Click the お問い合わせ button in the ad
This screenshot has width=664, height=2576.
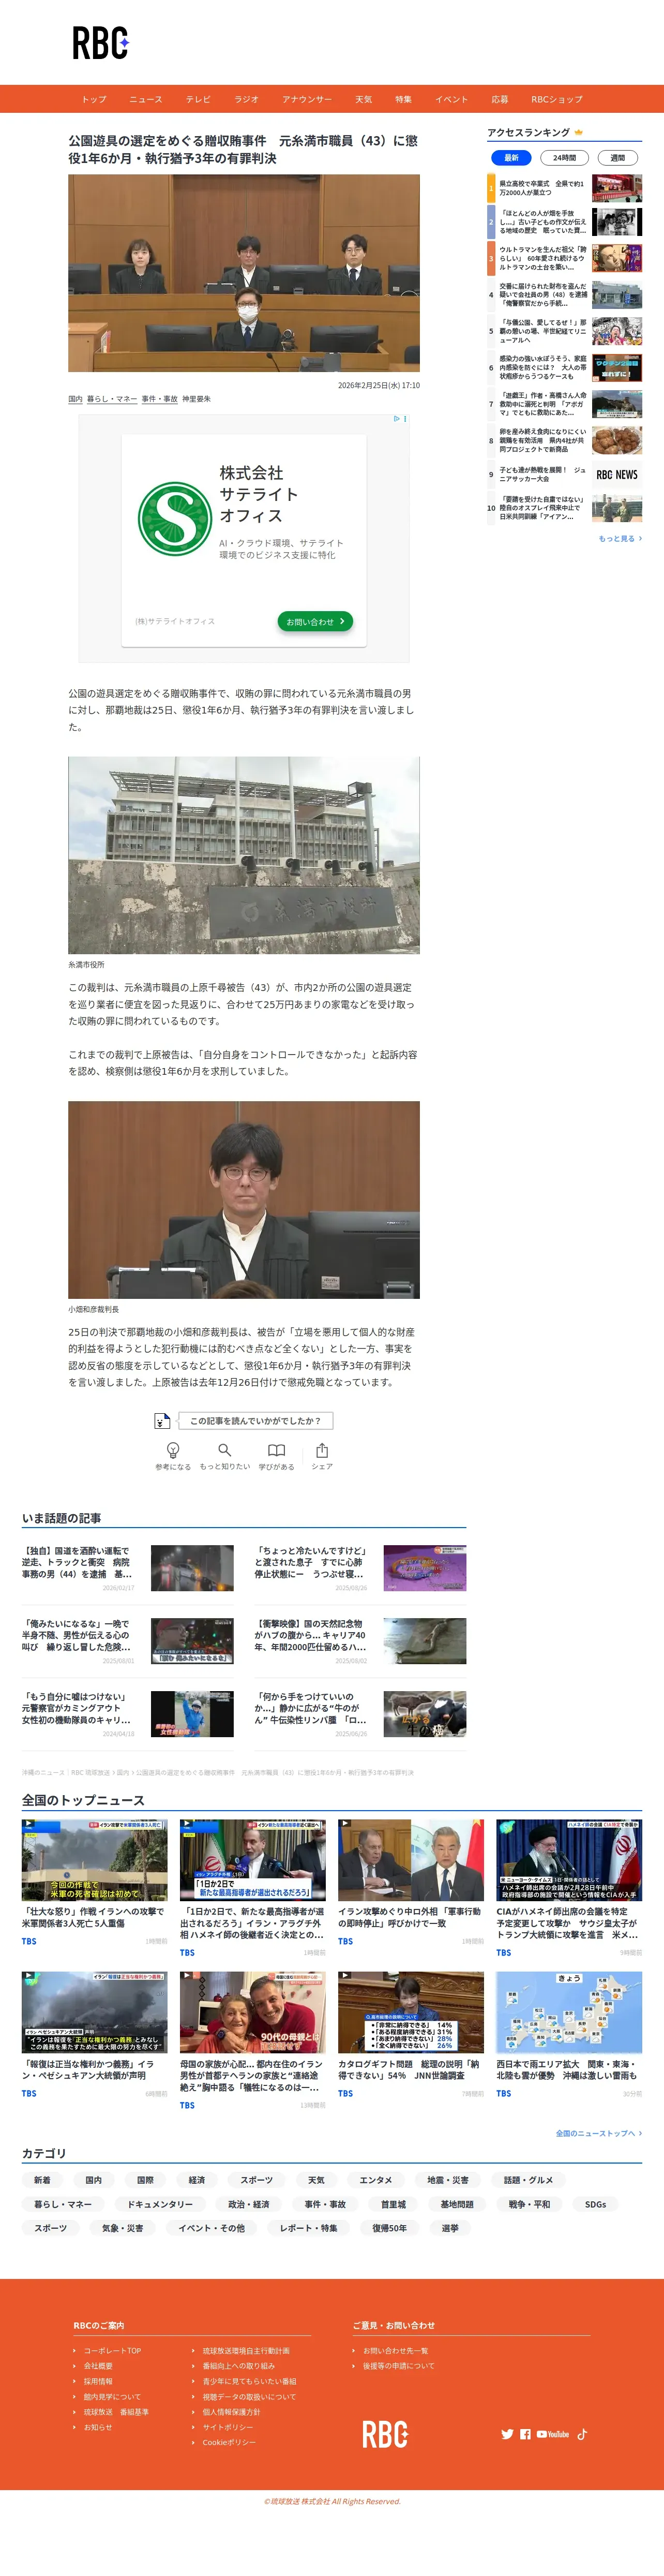315,621
